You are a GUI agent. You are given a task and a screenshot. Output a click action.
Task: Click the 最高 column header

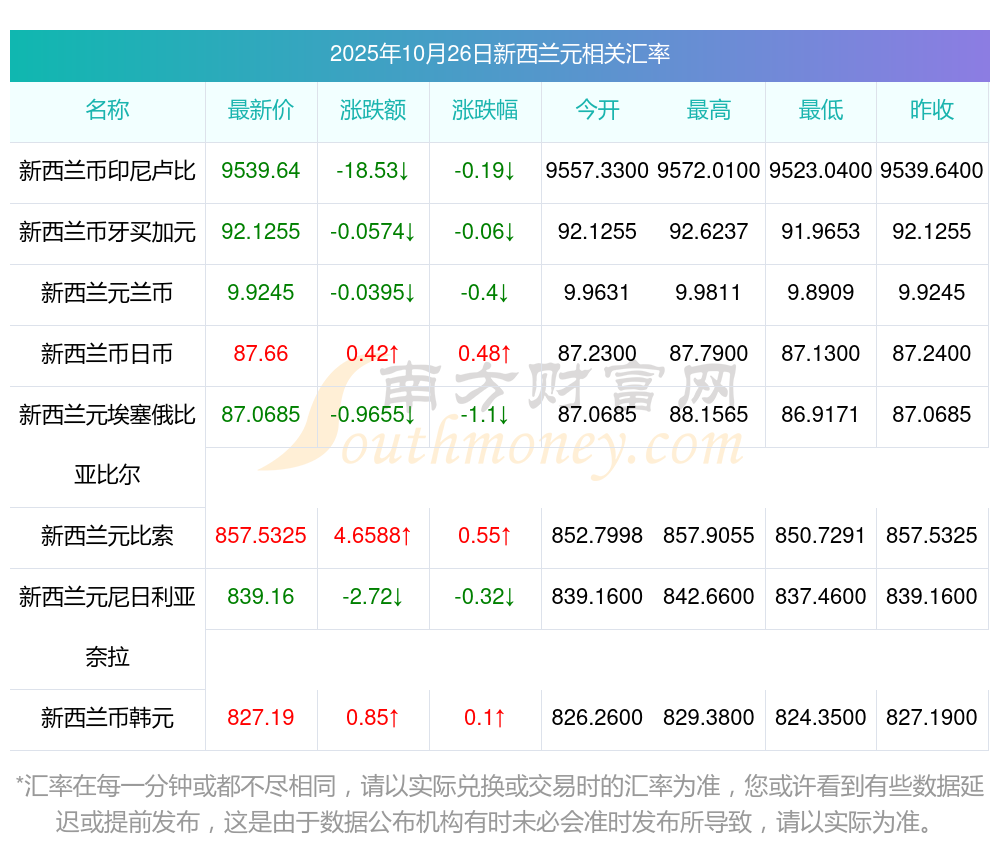(x=709, y=111)
